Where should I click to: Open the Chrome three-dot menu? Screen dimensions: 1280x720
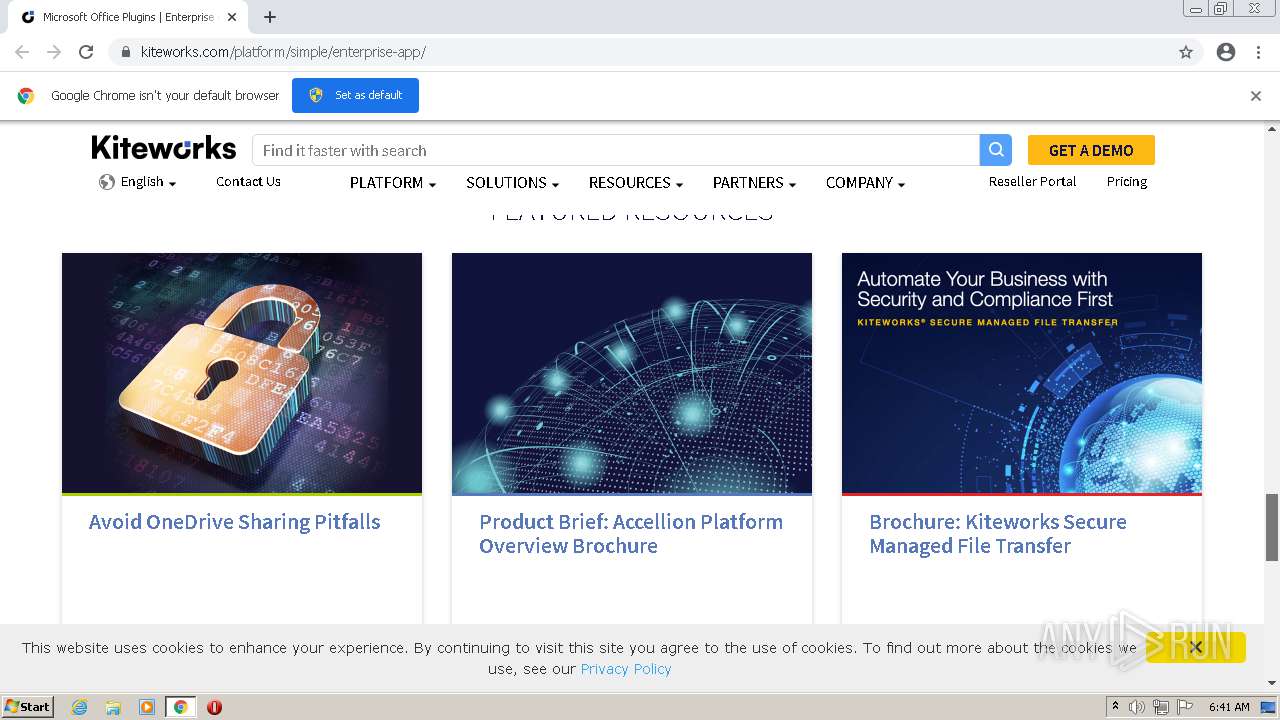(1258, 52)
